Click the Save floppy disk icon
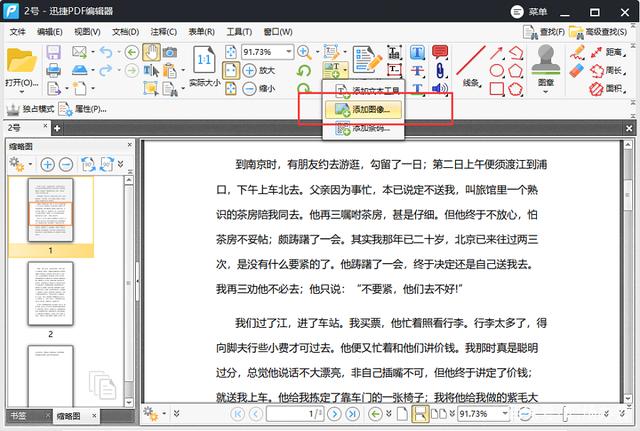 click(x=53, y=52)
